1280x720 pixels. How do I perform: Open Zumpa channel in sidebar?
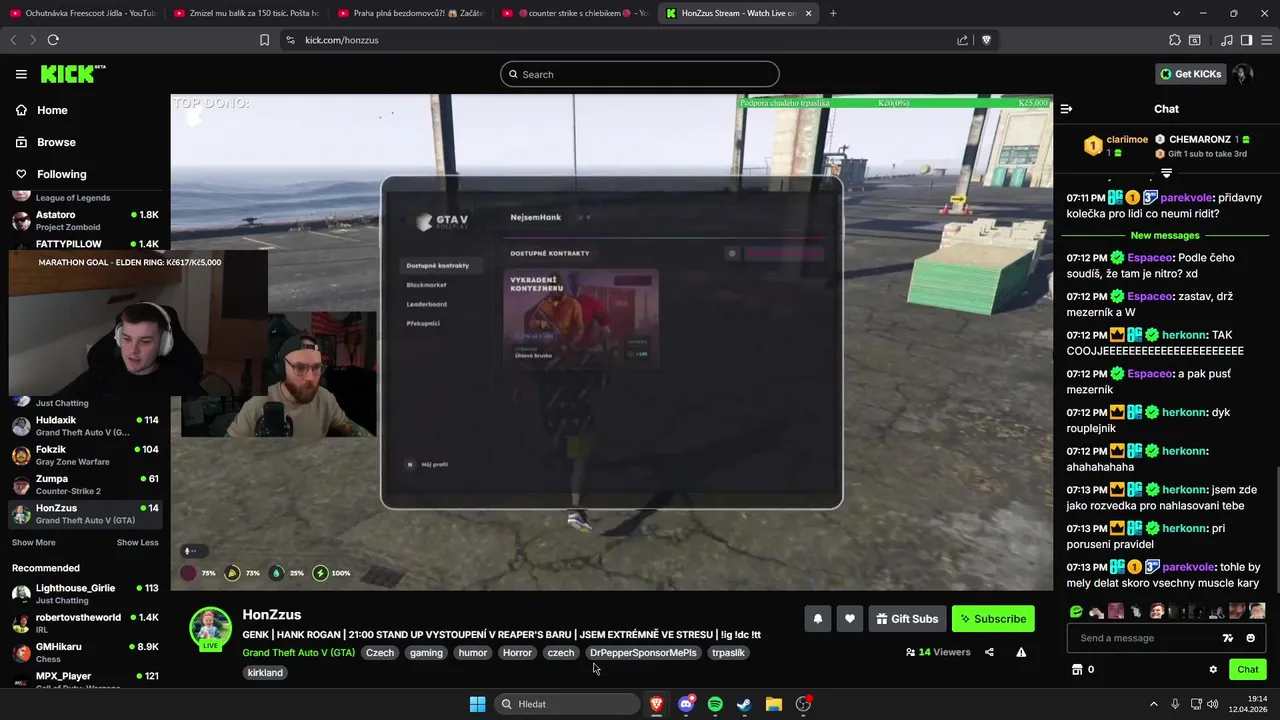click(x=85, y=484)
